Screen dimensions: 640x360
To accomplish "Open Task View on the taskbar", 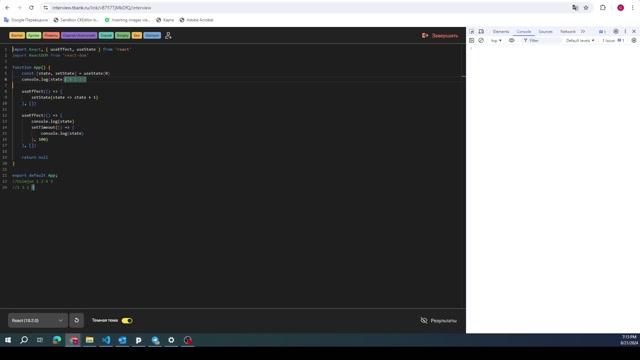I will 40,340.
